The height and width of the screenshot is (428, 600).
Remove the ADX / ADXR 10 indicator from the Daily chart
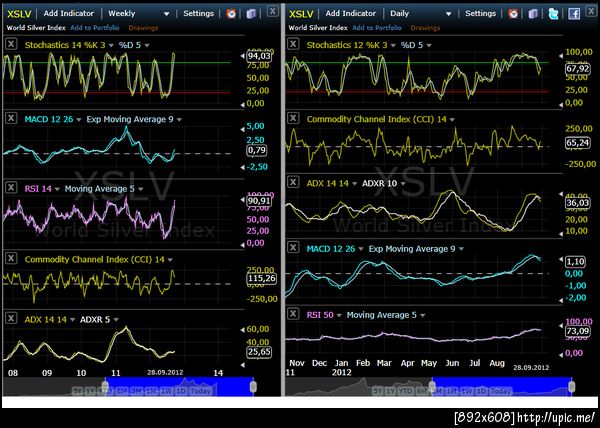293,182
